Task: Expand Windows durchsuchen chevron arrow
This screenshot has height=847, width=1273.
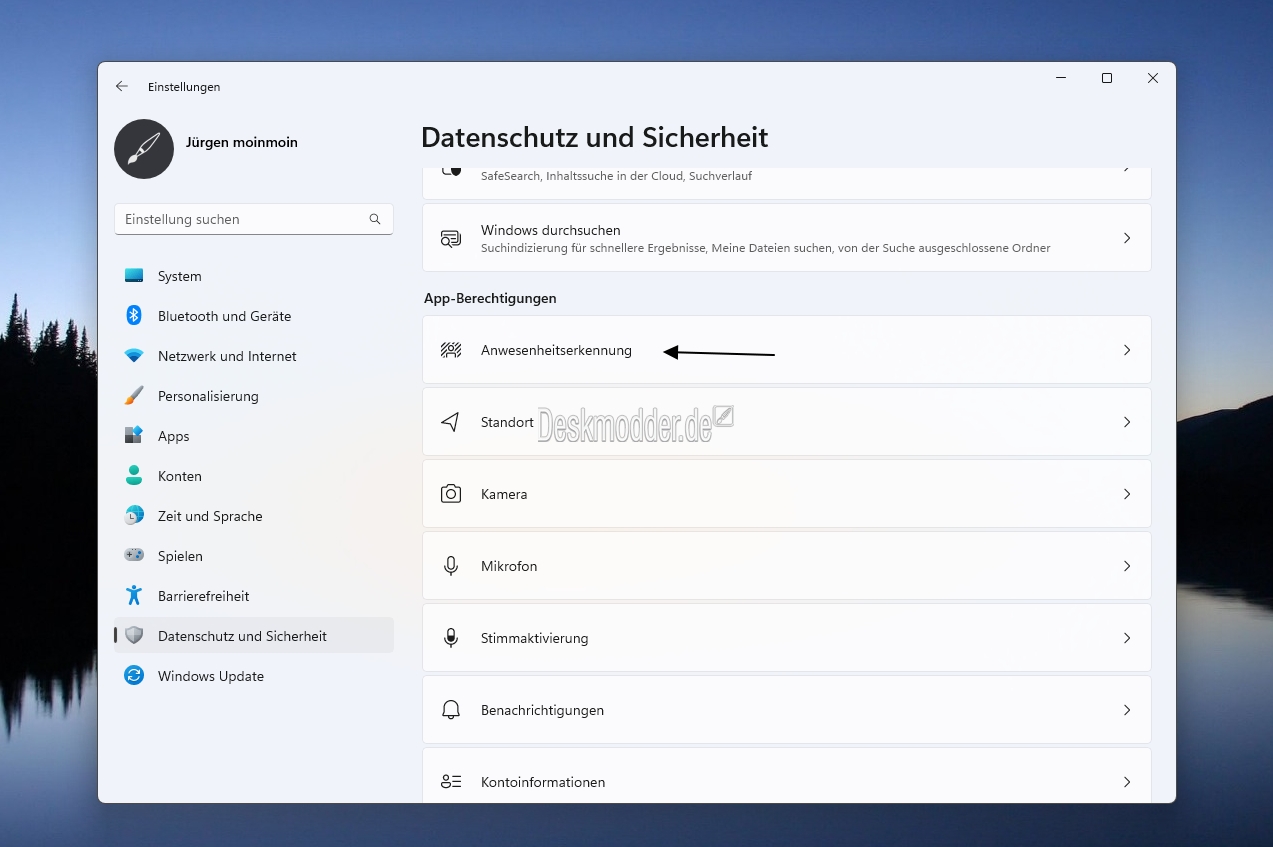Action: 1127,238
